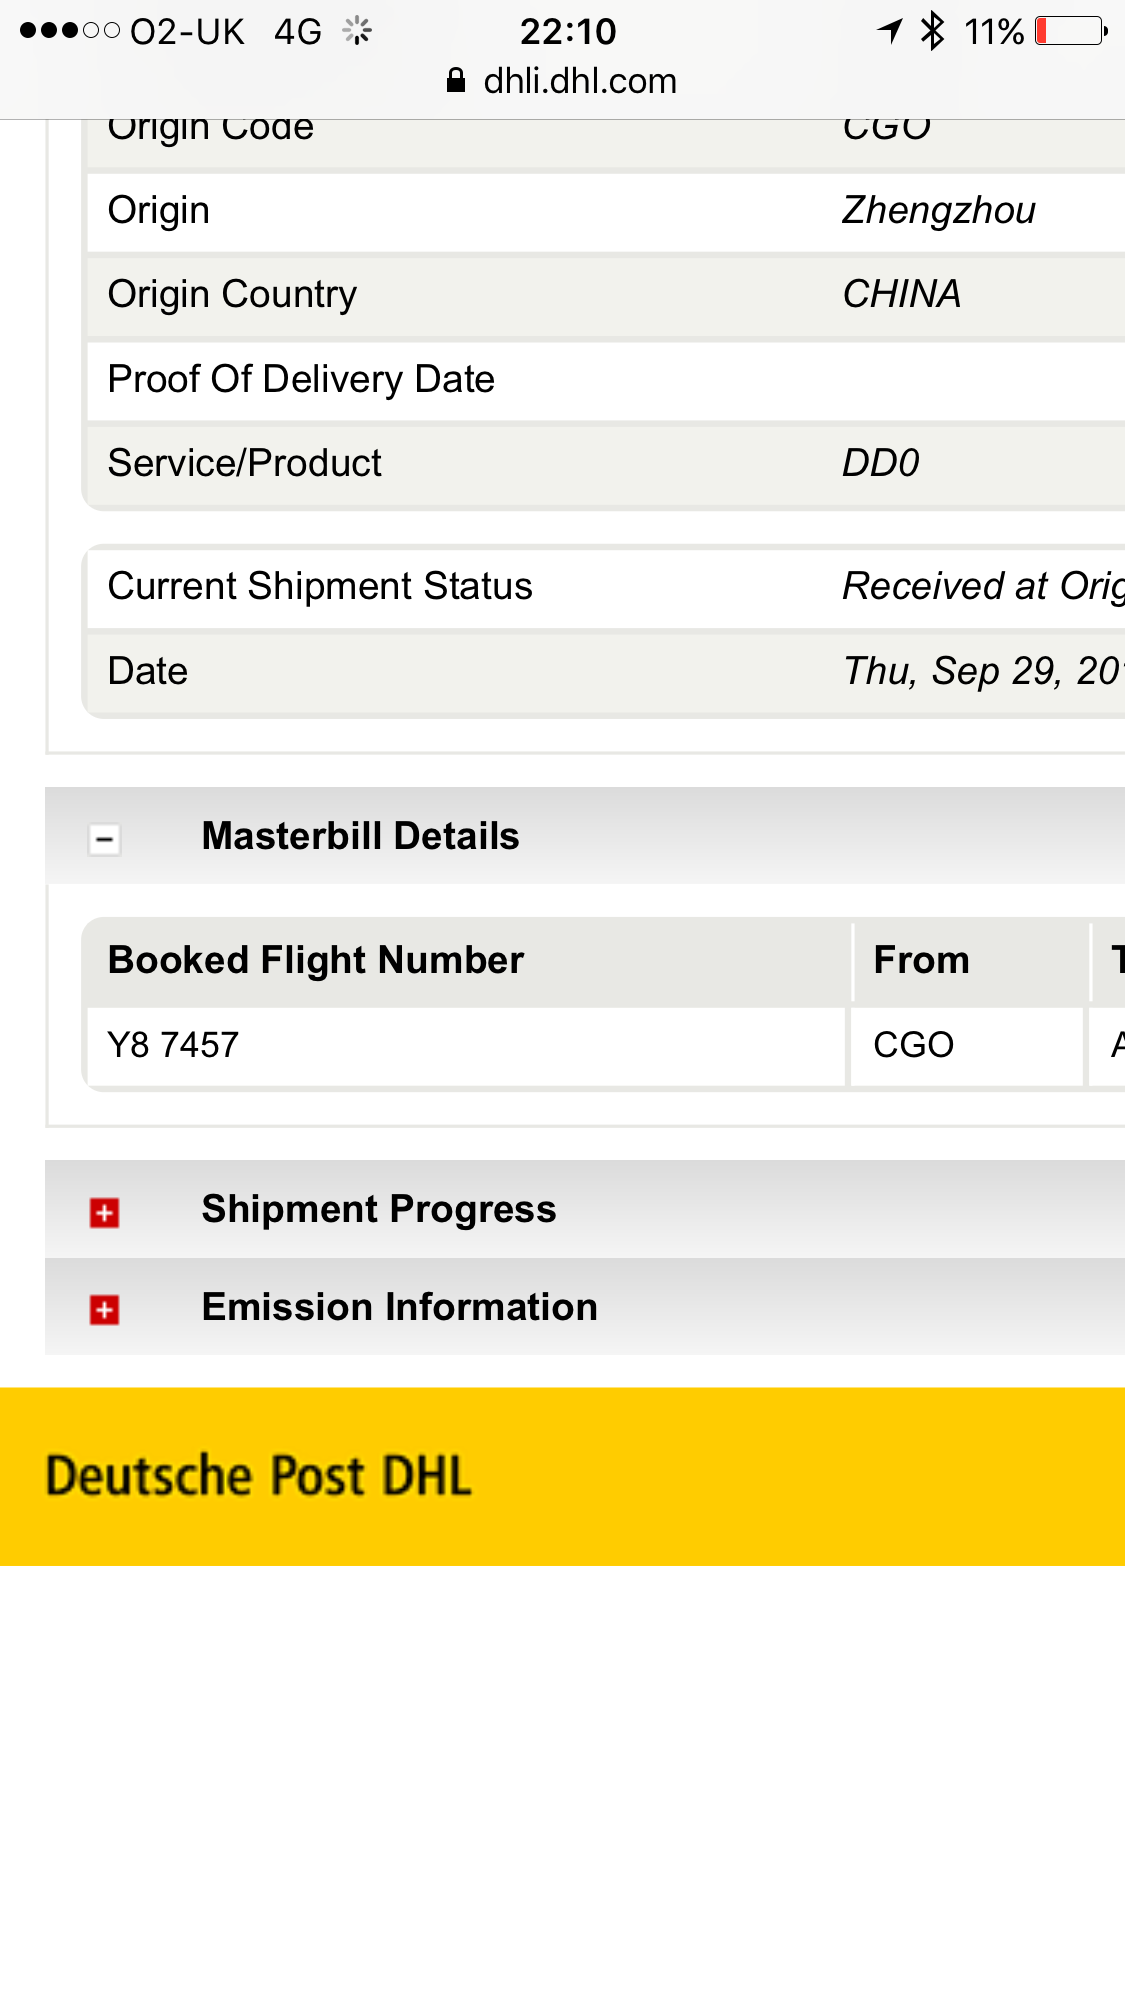Tap the 22:10 clock in status bar
The width and height of the screenshot is (1125, 2001).
click(x=568, y=31)
